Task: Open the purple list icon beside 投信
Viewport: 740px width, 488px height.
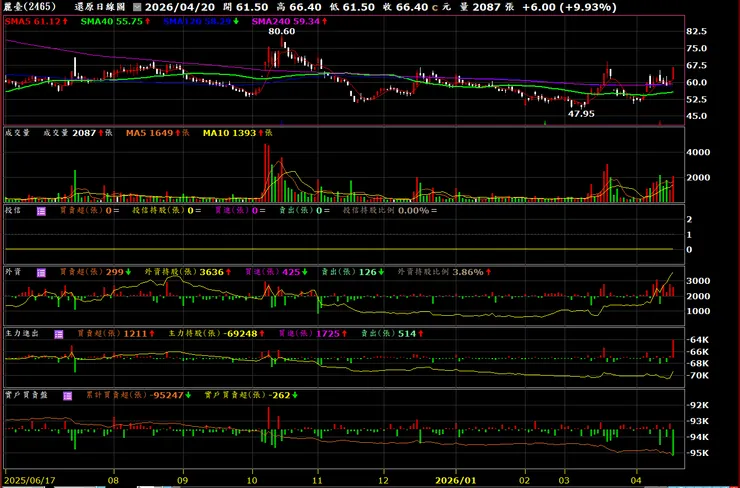Action: (x=41, y=211)
